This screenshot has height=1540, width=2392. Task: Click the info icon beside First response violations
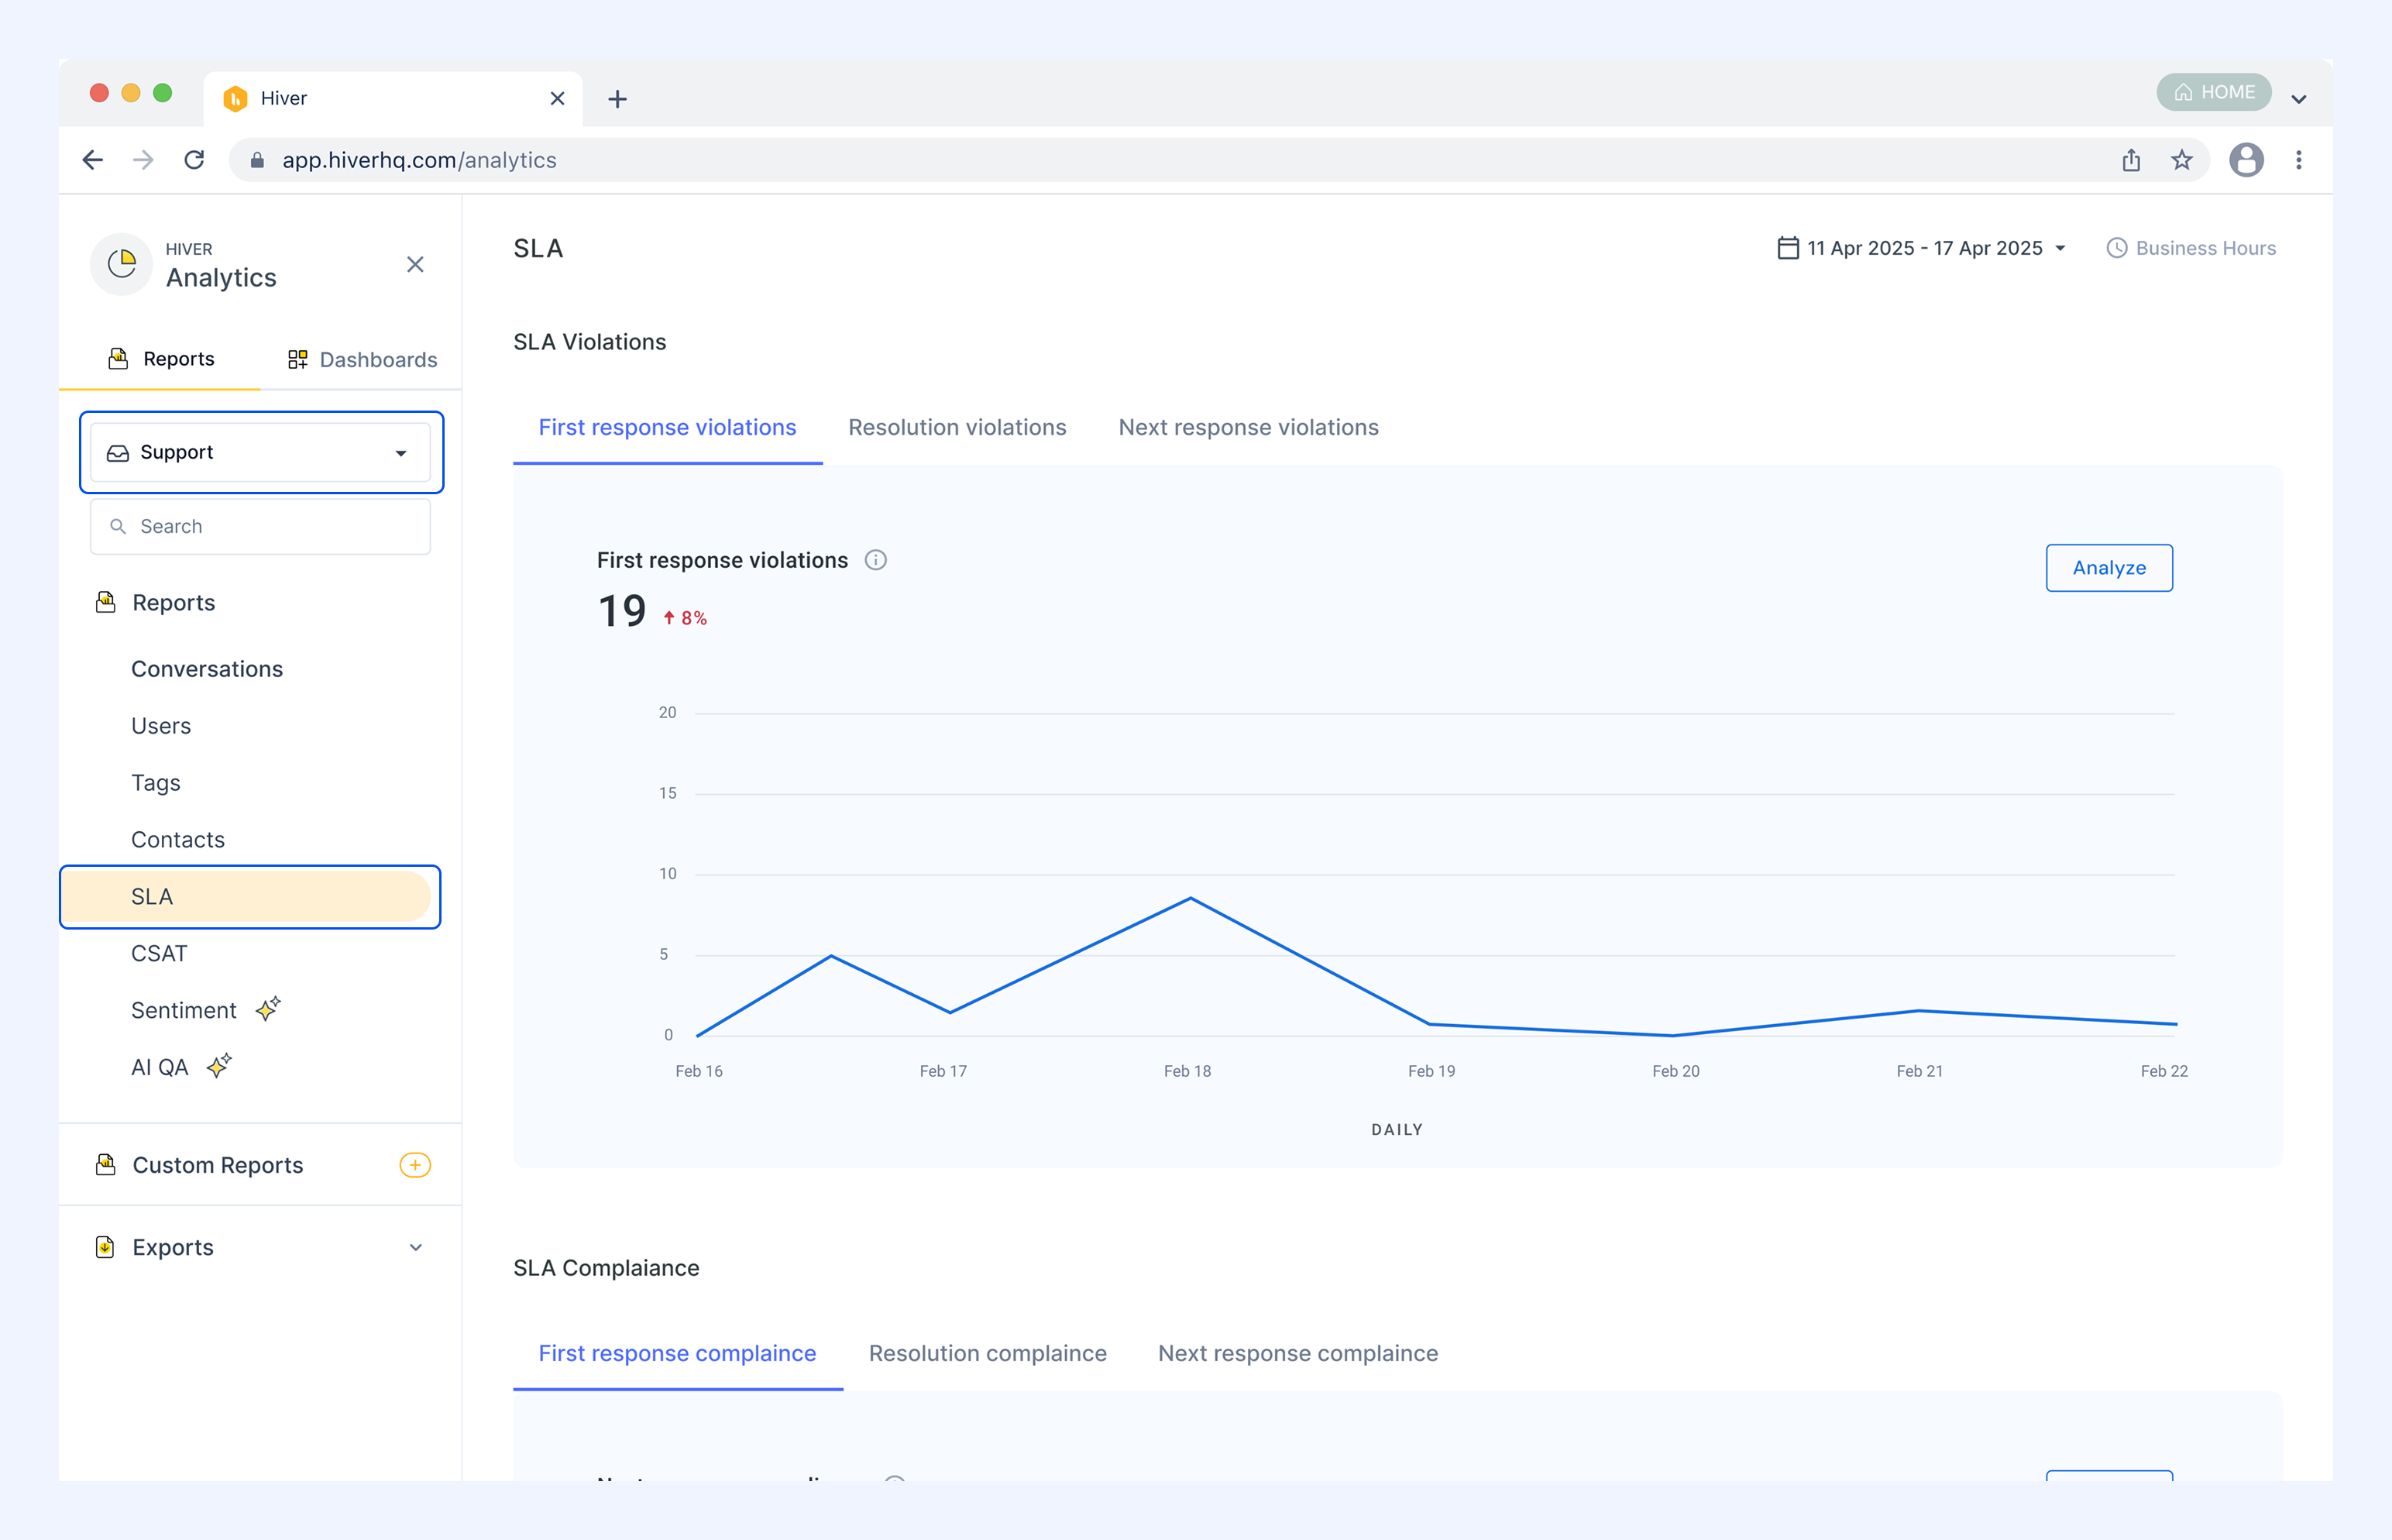tap(875, 560)
